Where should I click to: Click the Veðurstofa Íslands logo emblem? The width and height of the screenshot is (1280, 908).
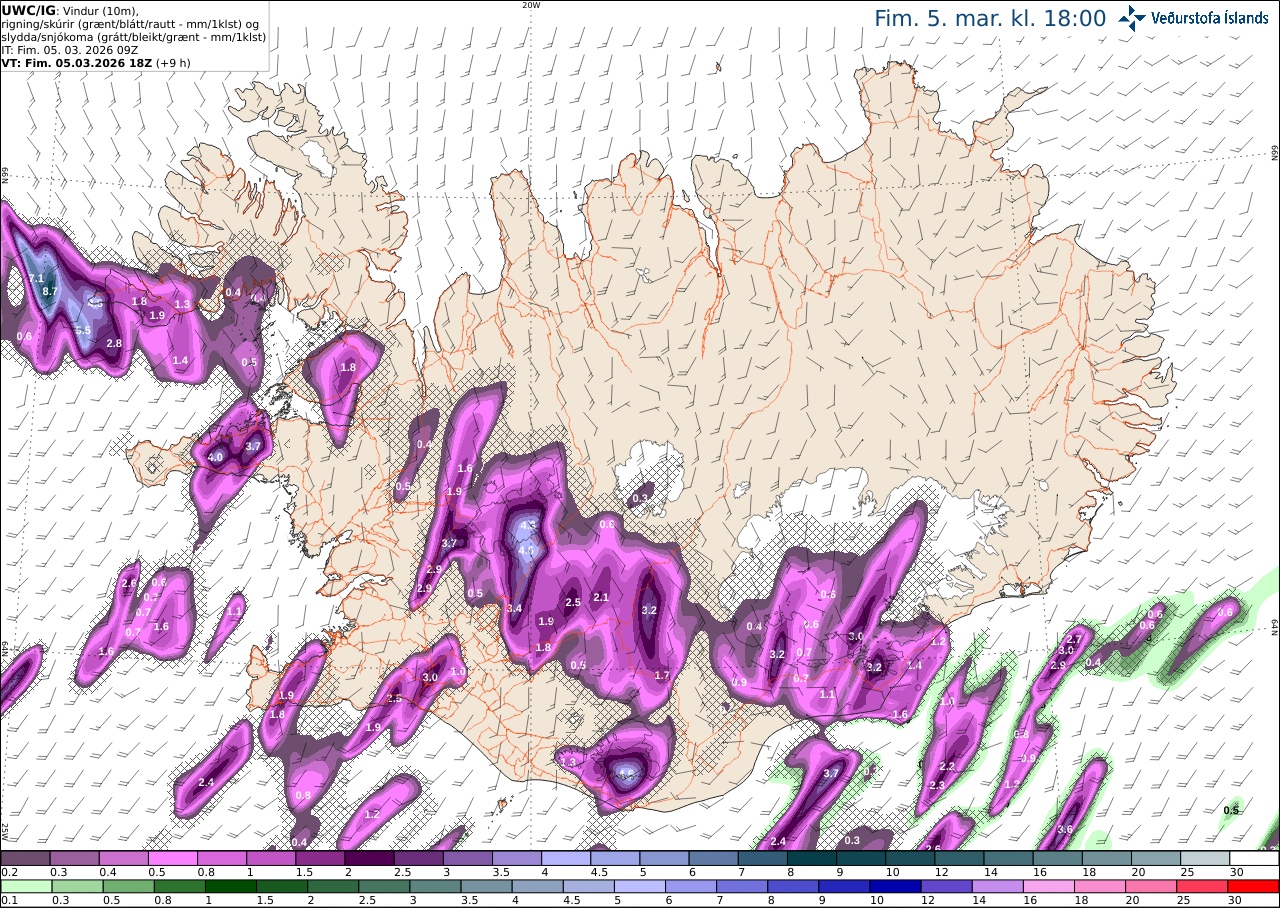pos(1132,17)
